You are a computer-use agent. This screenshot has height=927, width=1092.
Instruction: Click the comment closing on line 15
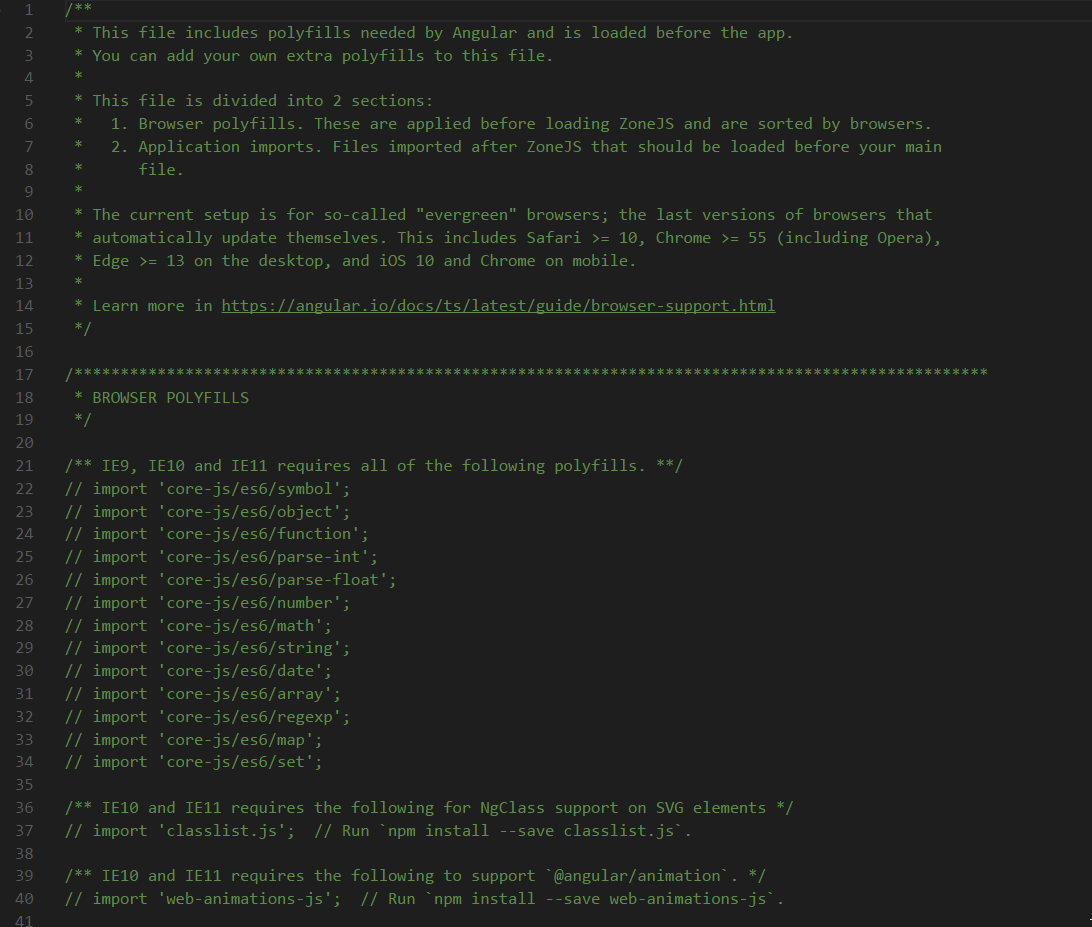pos(83,328)
